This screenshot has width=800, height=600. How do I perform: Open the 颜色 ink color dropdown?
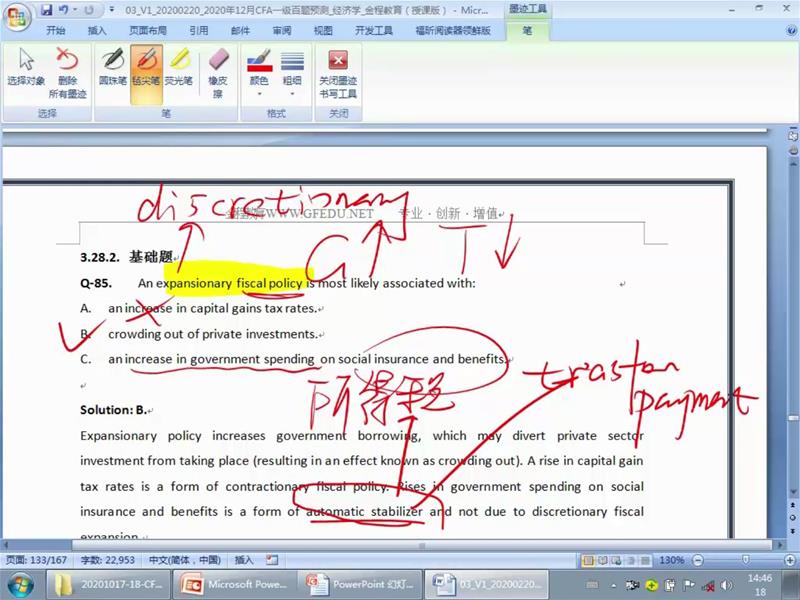tap(259, 72)
